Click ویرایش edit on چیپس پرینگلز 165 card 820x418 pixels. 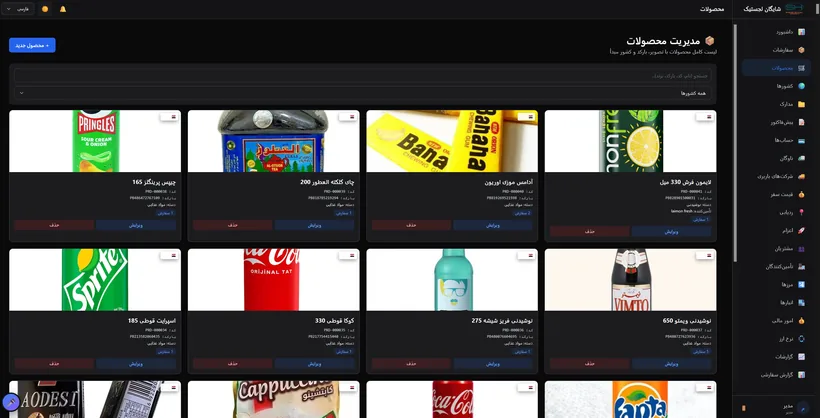click(135, 225)
